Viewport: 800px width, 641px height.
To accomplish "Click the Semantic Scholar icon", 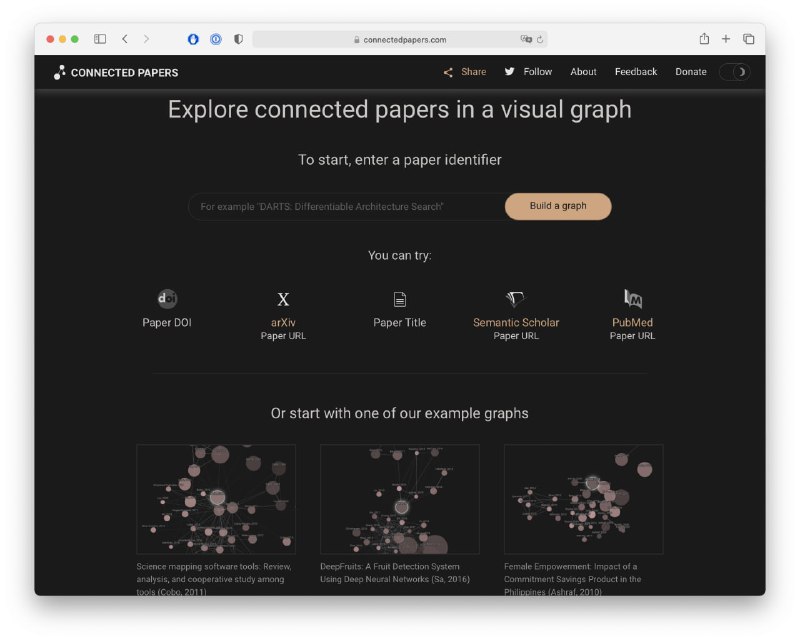I will click(515, 299).
